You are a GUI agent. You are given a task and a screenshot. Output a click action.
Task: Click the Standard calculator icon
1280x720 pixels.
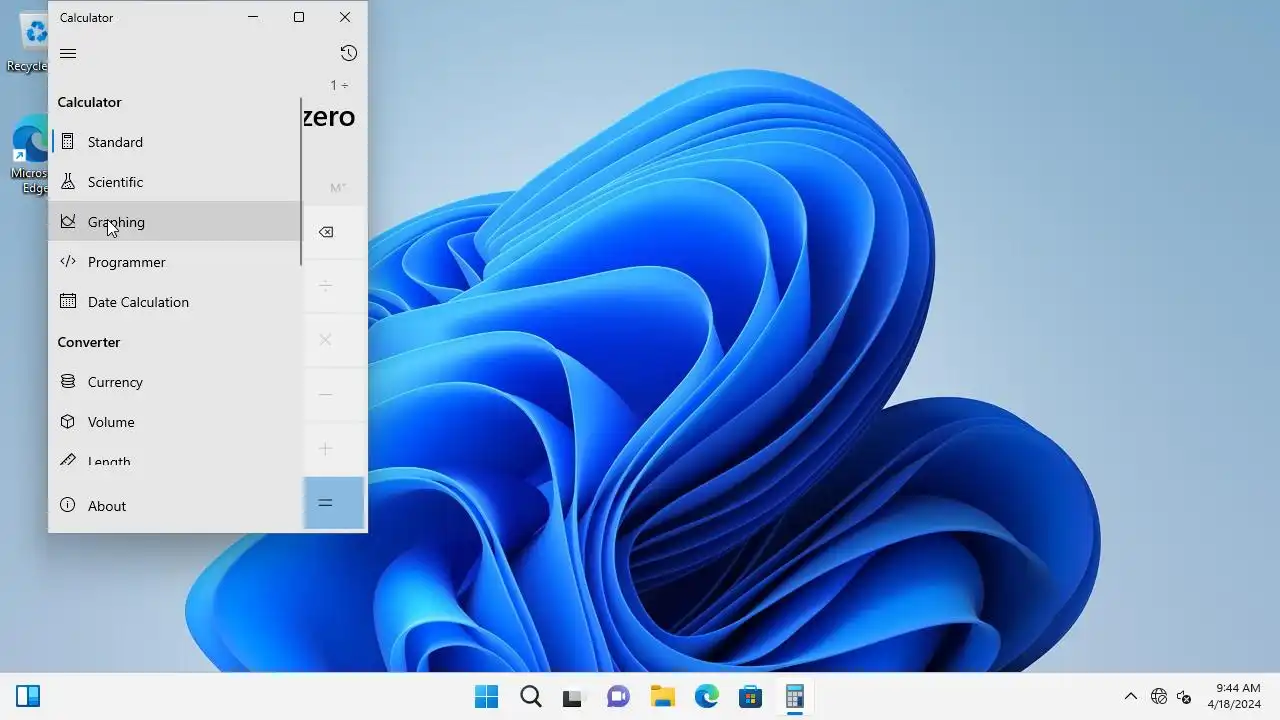click(68, 142)
